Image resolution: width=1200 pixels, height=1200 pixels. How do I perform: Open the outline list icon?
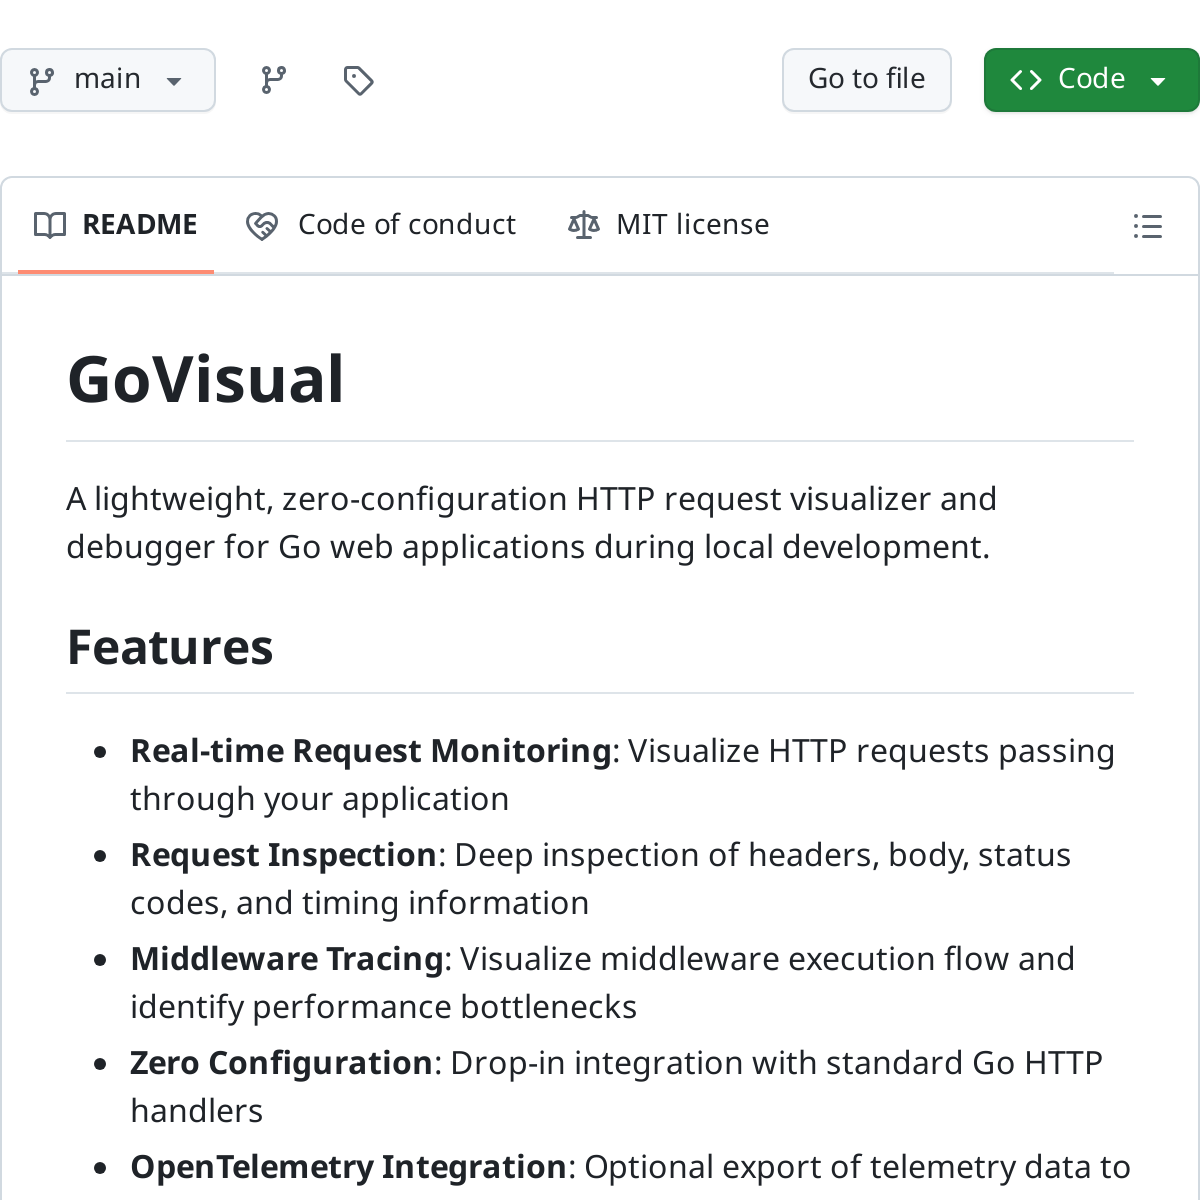pos(1147,226)
